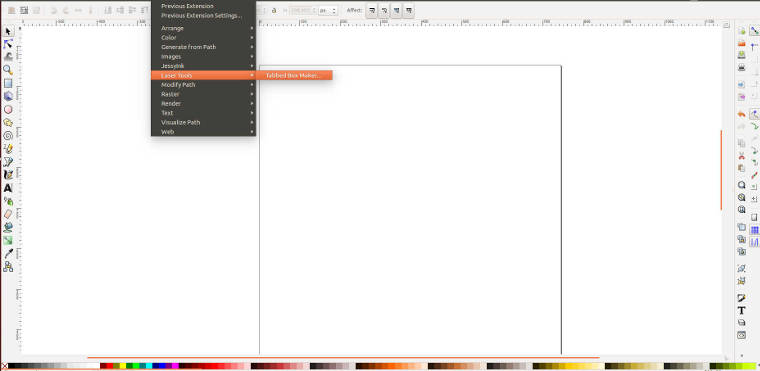This screenshot has width=760, height=371.
Task: Expand the Jessyink submenu
Action: pos(204,66)
